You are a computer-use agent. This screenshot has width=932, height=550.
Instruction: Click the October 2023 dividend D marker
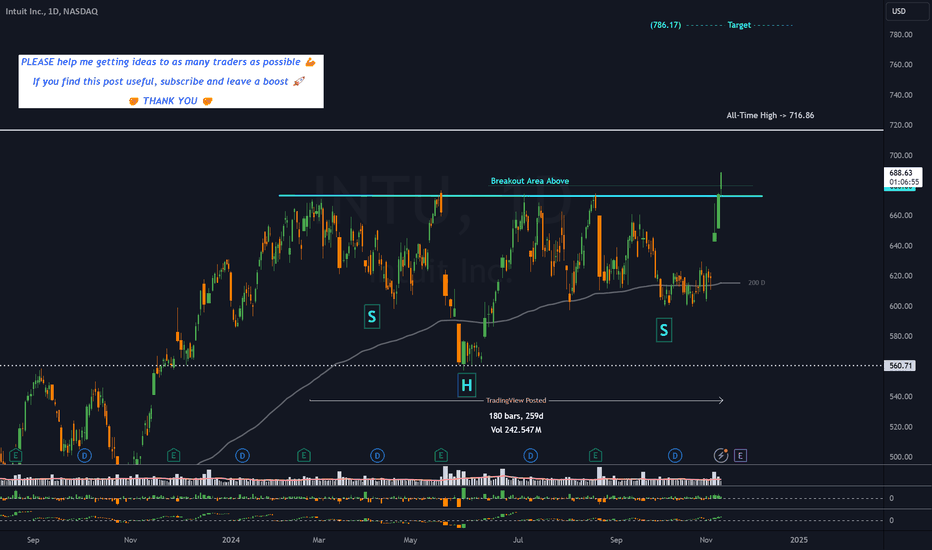84,456
